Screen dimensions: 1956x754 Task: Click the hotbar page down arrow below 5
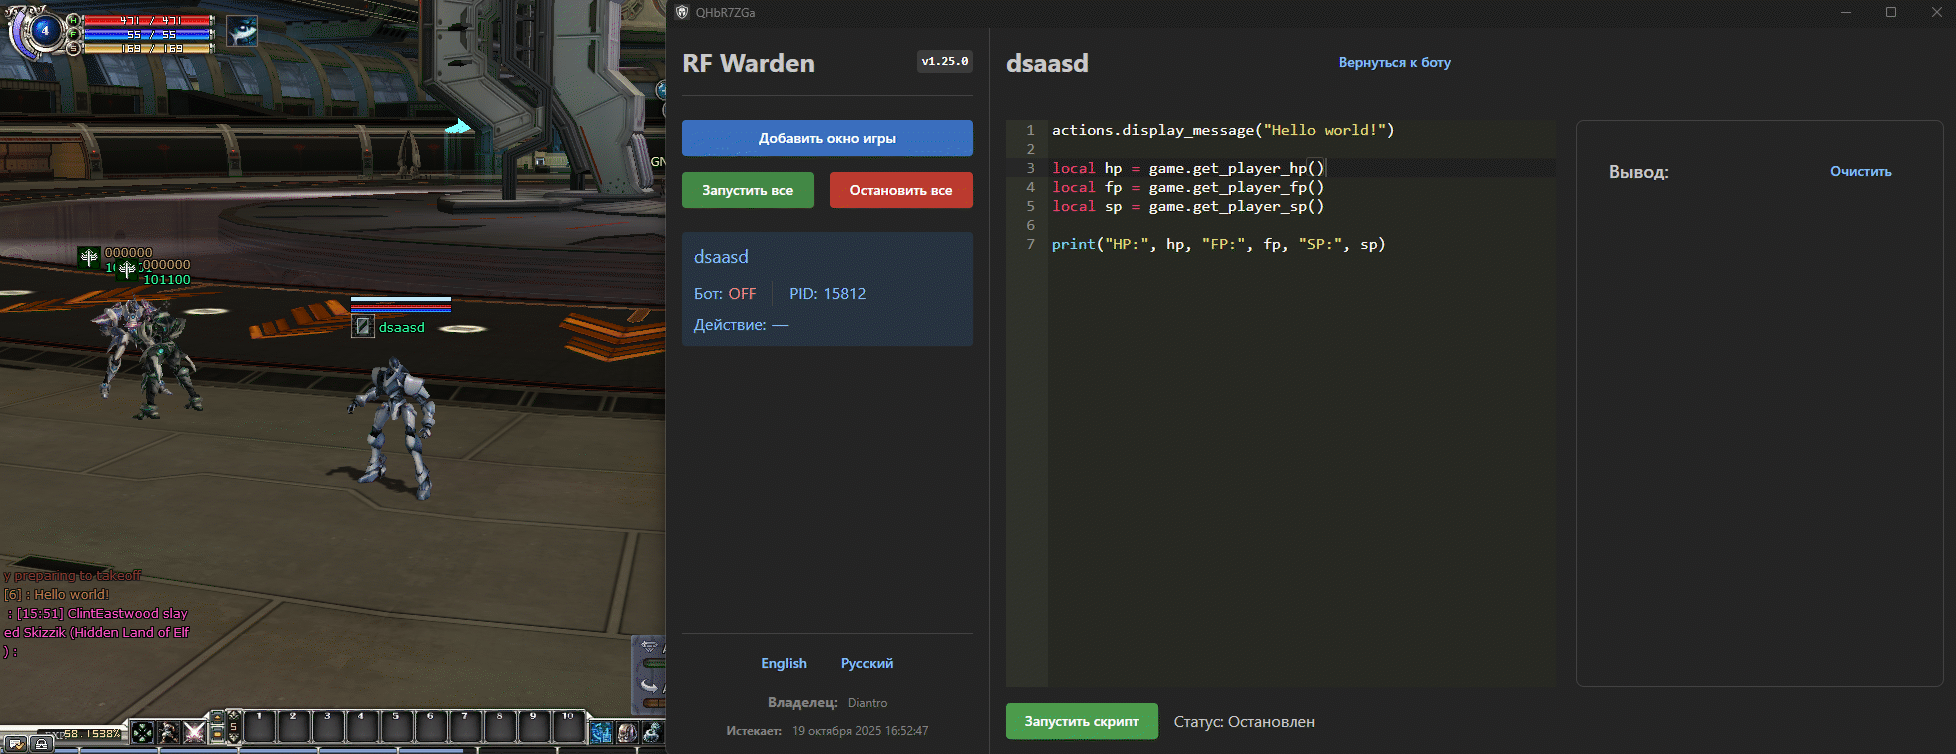tap(234, 738)
